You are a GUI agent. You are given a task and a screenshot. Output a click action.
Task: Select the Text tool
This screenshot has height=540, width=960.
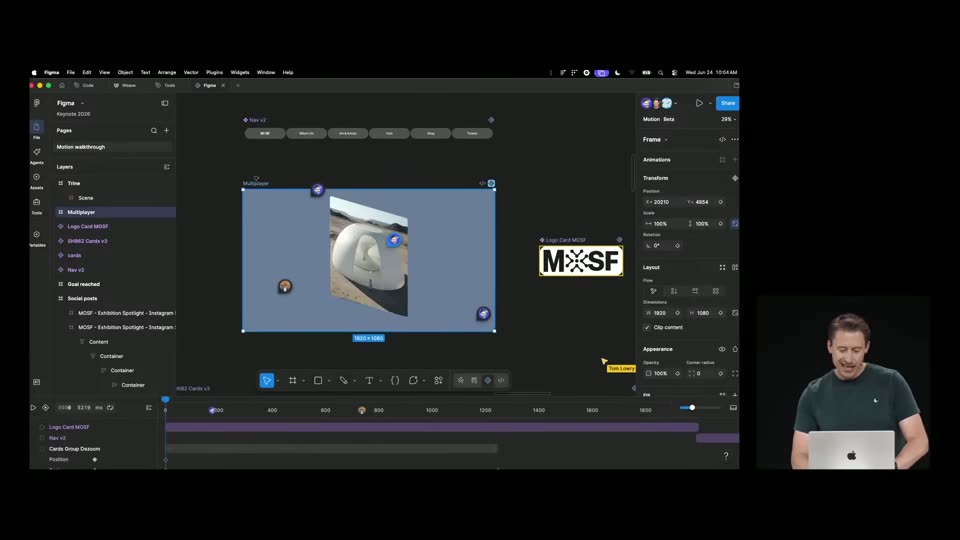click(369, 380)
